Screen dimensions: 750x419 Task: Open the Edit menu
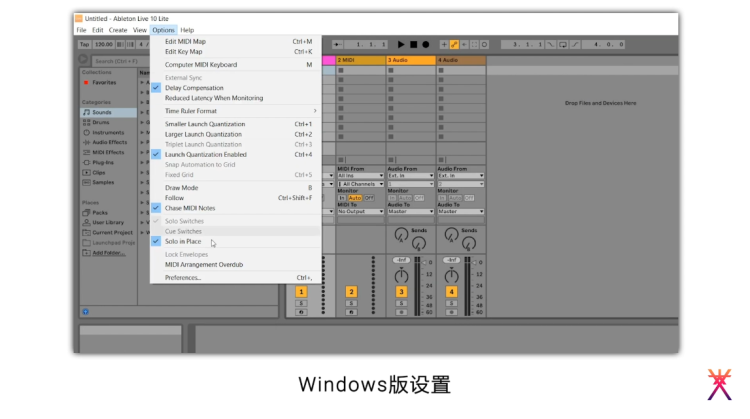coord(98,30)
